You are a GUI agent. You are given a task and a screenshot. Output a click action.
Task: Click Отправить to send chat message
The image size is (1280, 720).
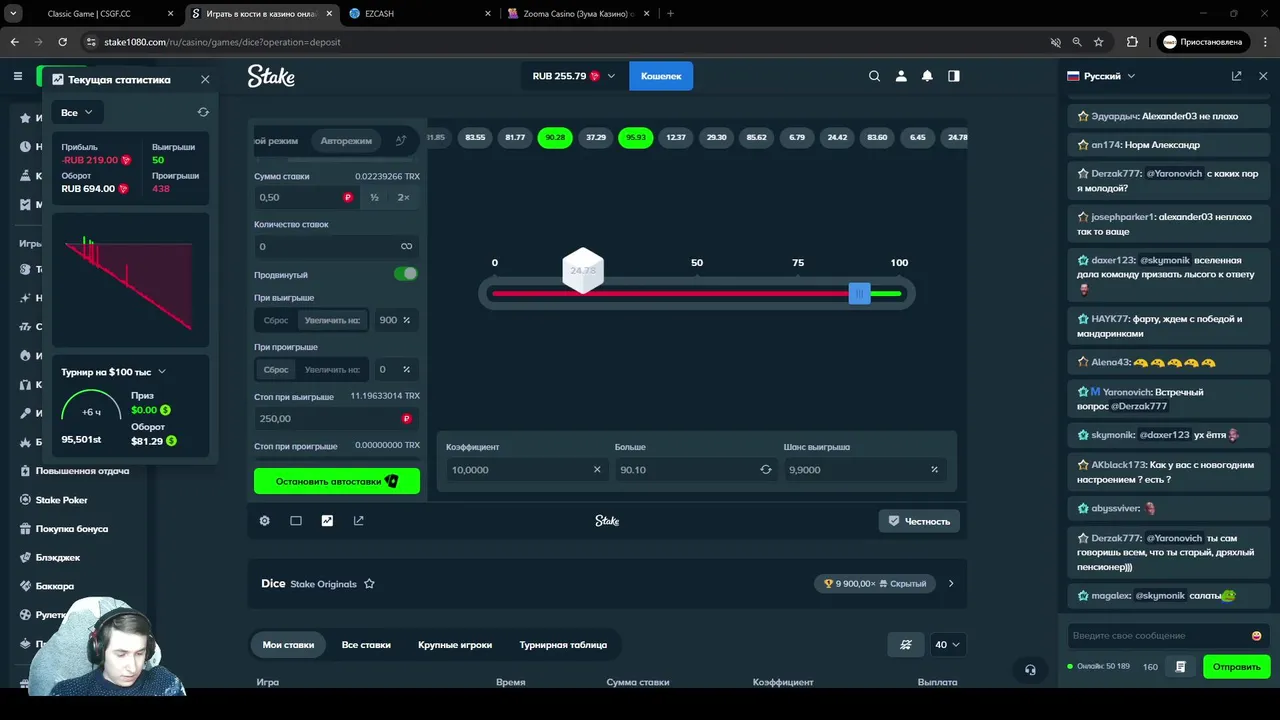click(x=1237, y=667)
